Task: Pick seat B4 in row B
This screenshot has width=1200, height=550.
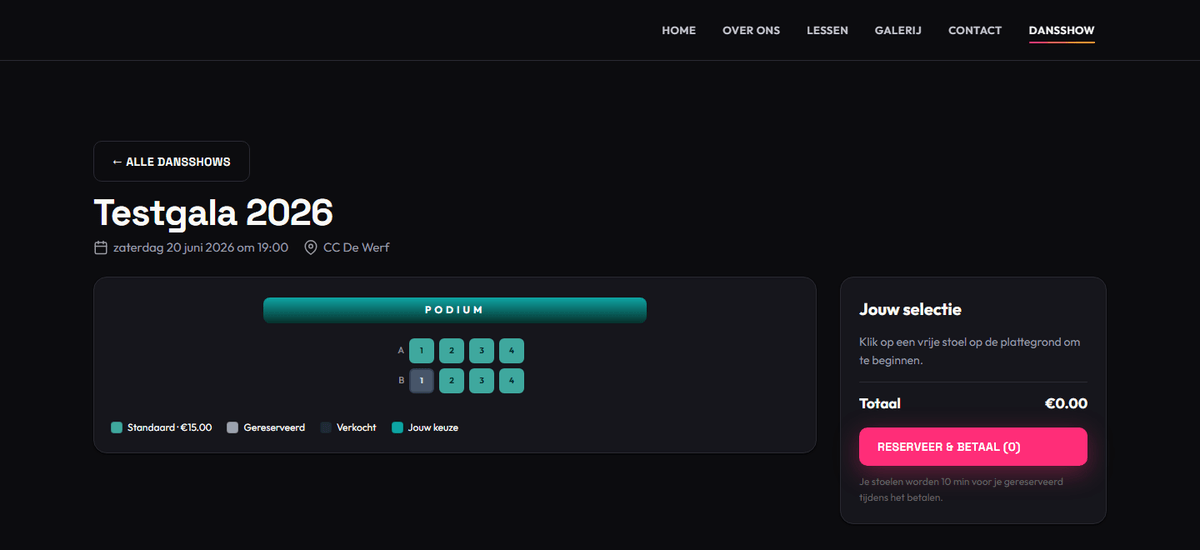Action: pos(512,381)
